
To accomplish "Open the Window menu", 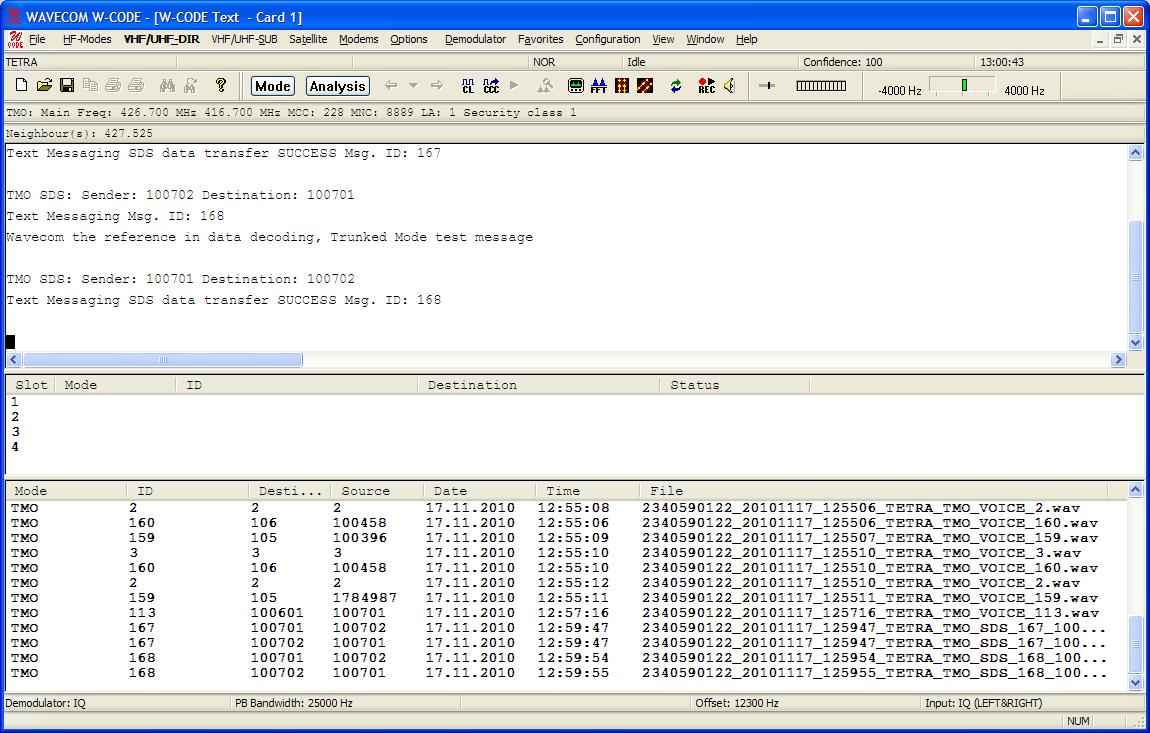I will pos(705,40).
